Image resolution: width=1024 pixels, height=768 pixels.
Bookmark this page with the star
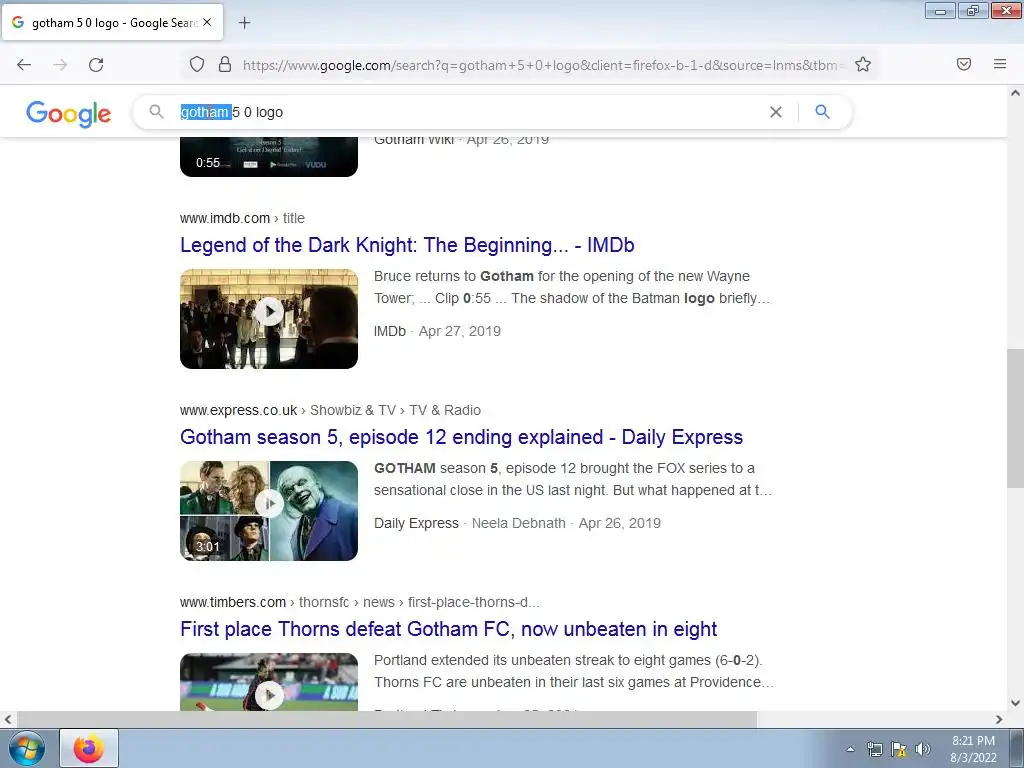(863, 64)
